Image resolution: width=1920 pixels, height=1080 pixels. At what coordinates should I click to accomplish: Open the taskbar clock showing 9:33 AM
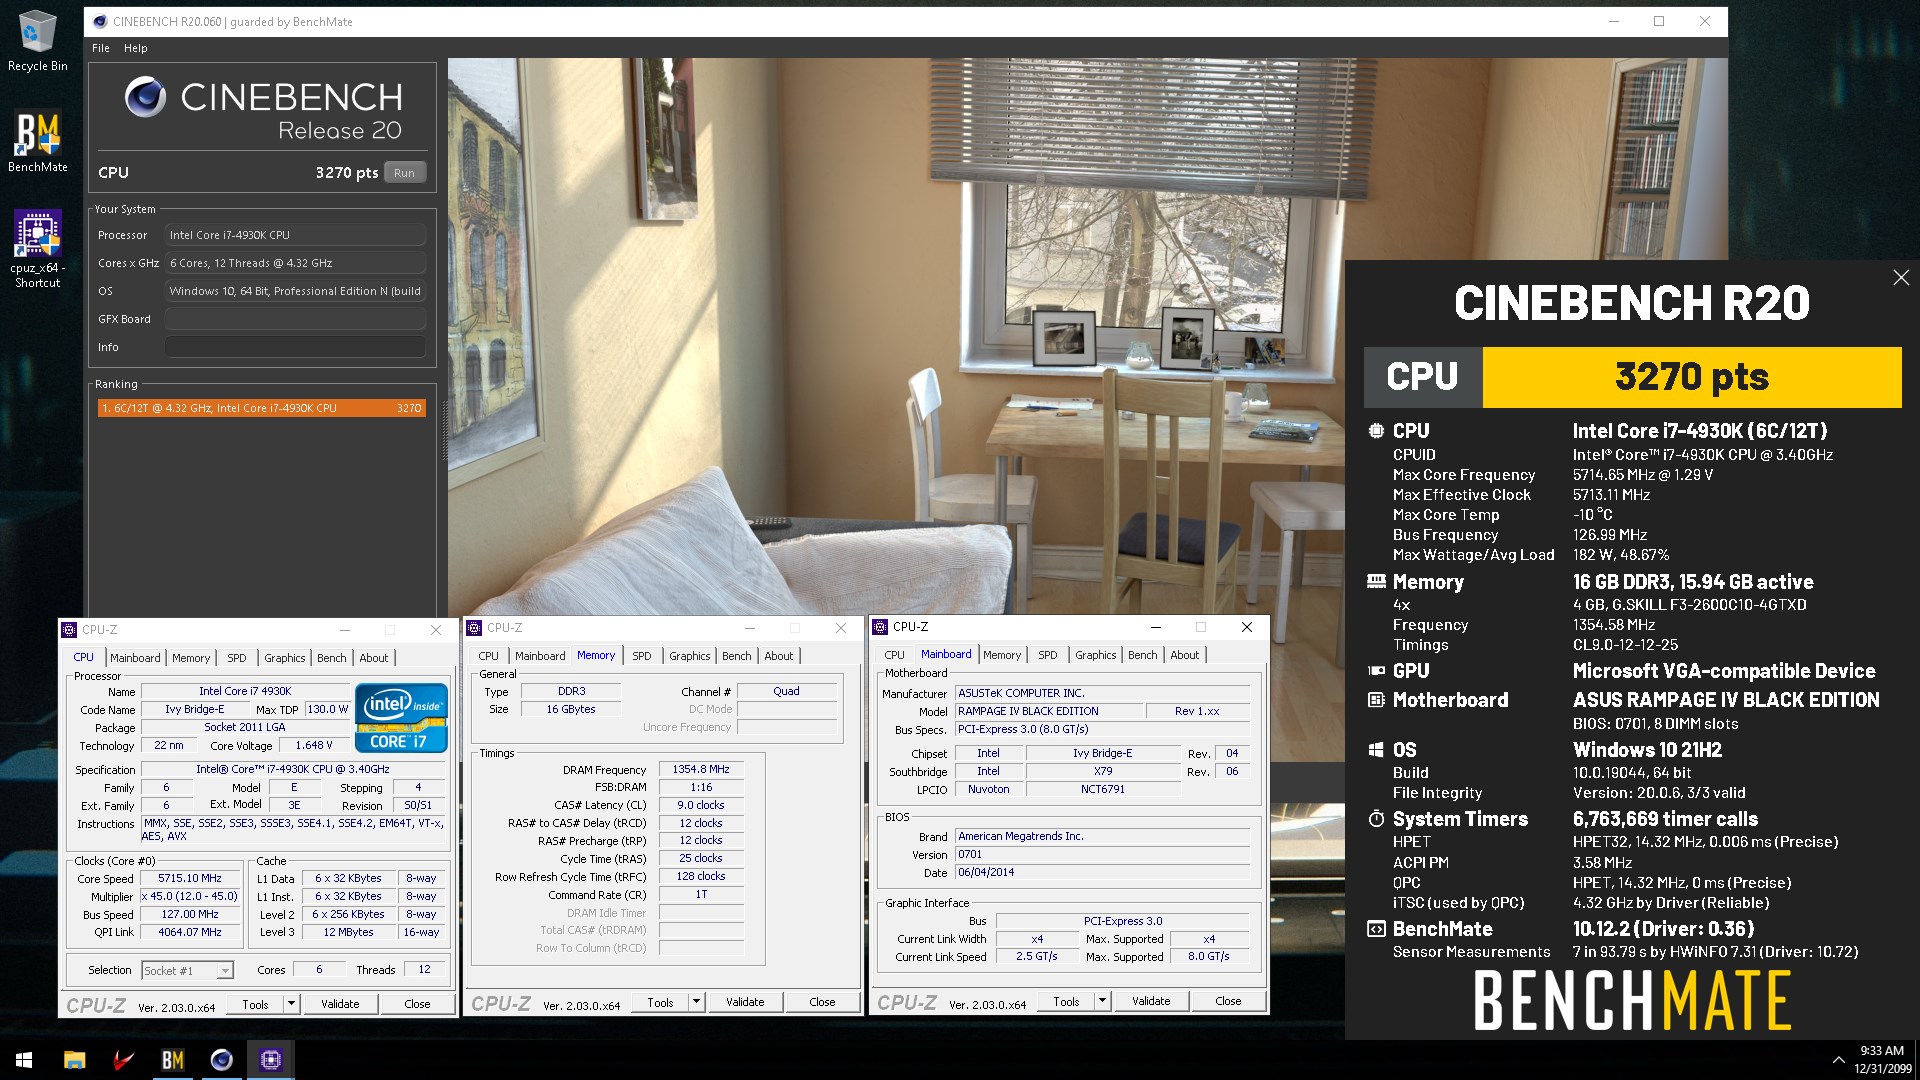1882,1060
